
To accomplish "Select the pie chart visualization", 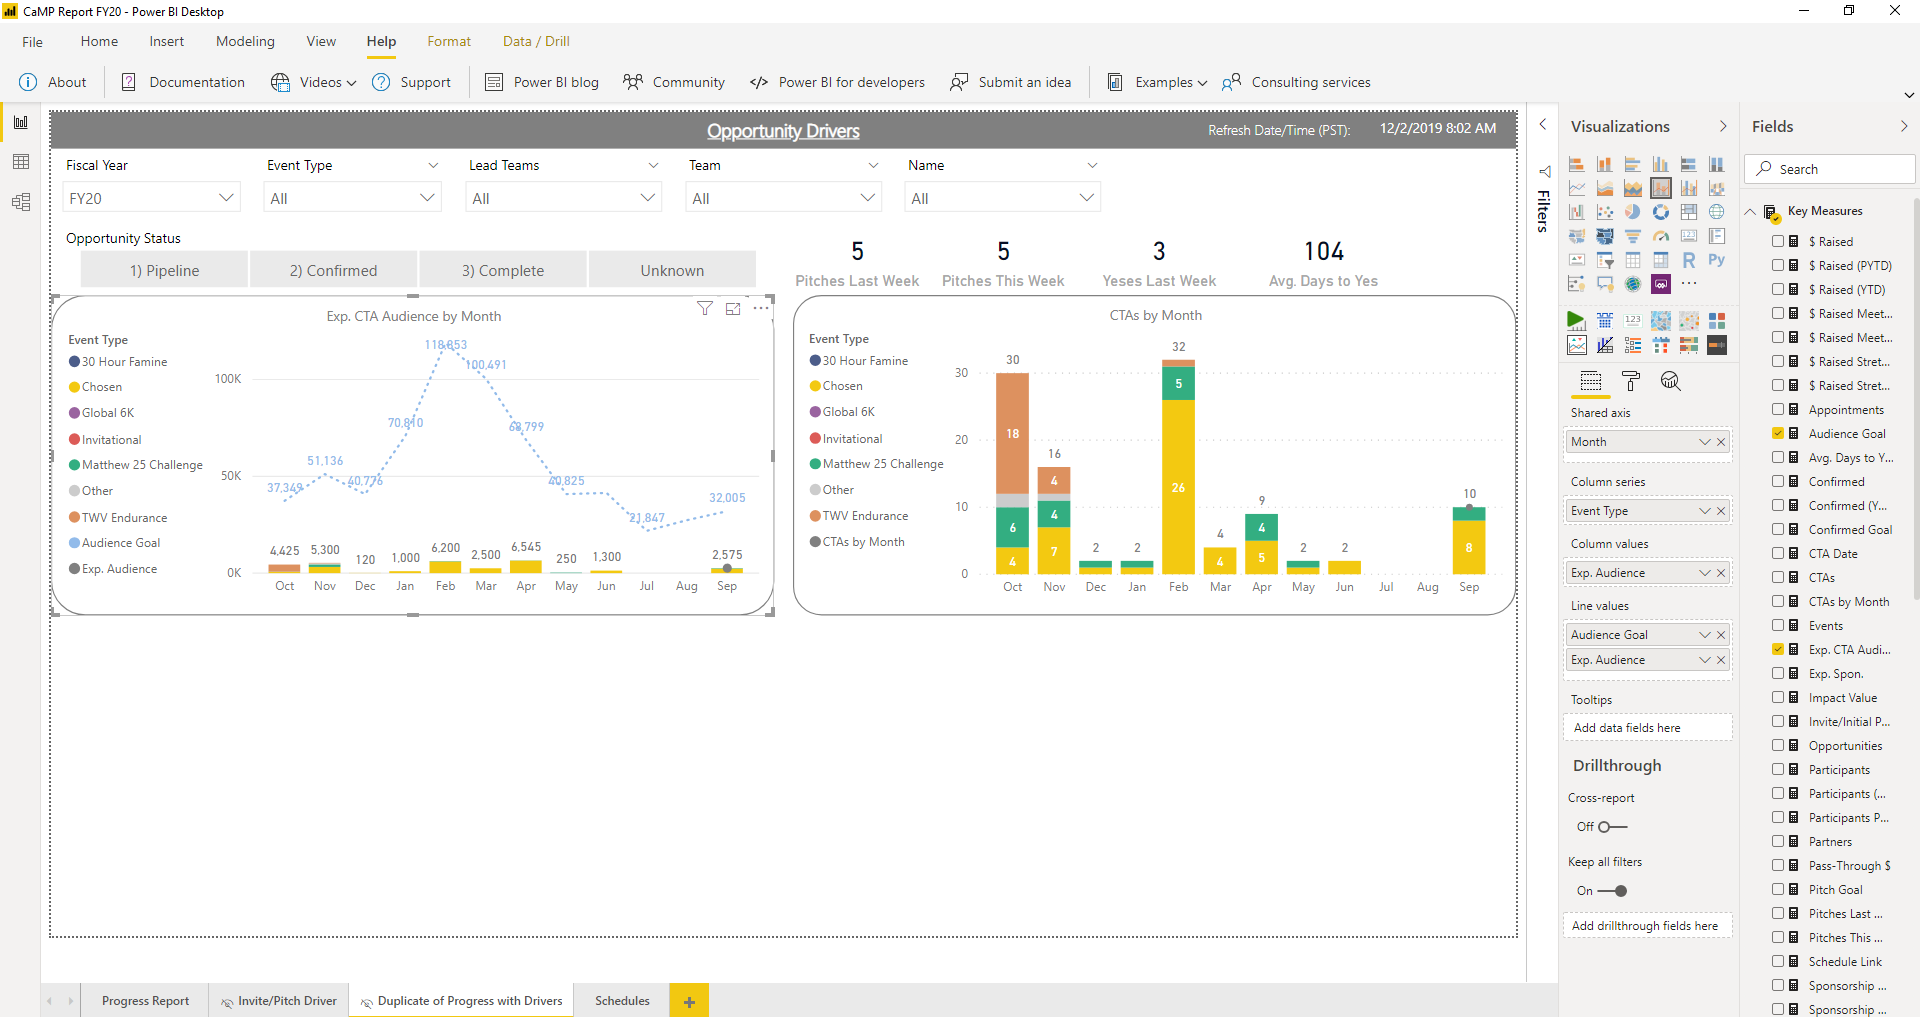I will tap(1633, 212).
